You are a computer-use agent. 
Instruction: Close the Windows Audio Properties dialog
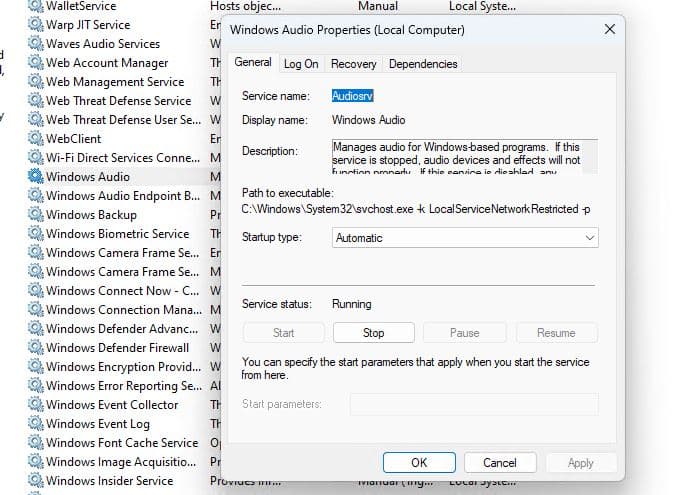(x=610, y=30)
